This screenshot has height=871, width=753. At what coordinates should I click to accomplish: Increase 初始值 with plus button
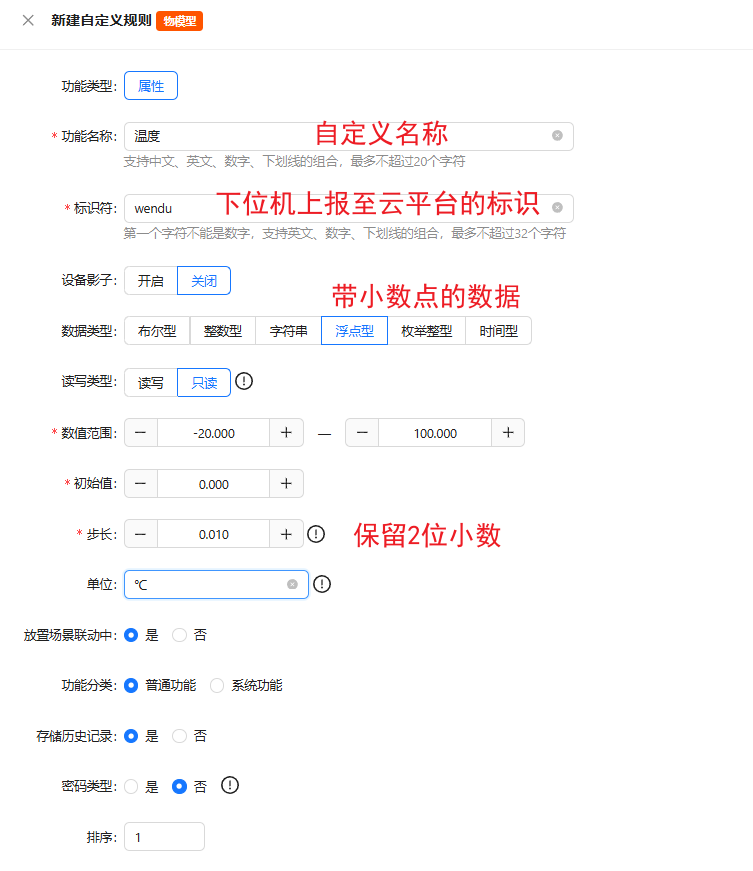286,483
